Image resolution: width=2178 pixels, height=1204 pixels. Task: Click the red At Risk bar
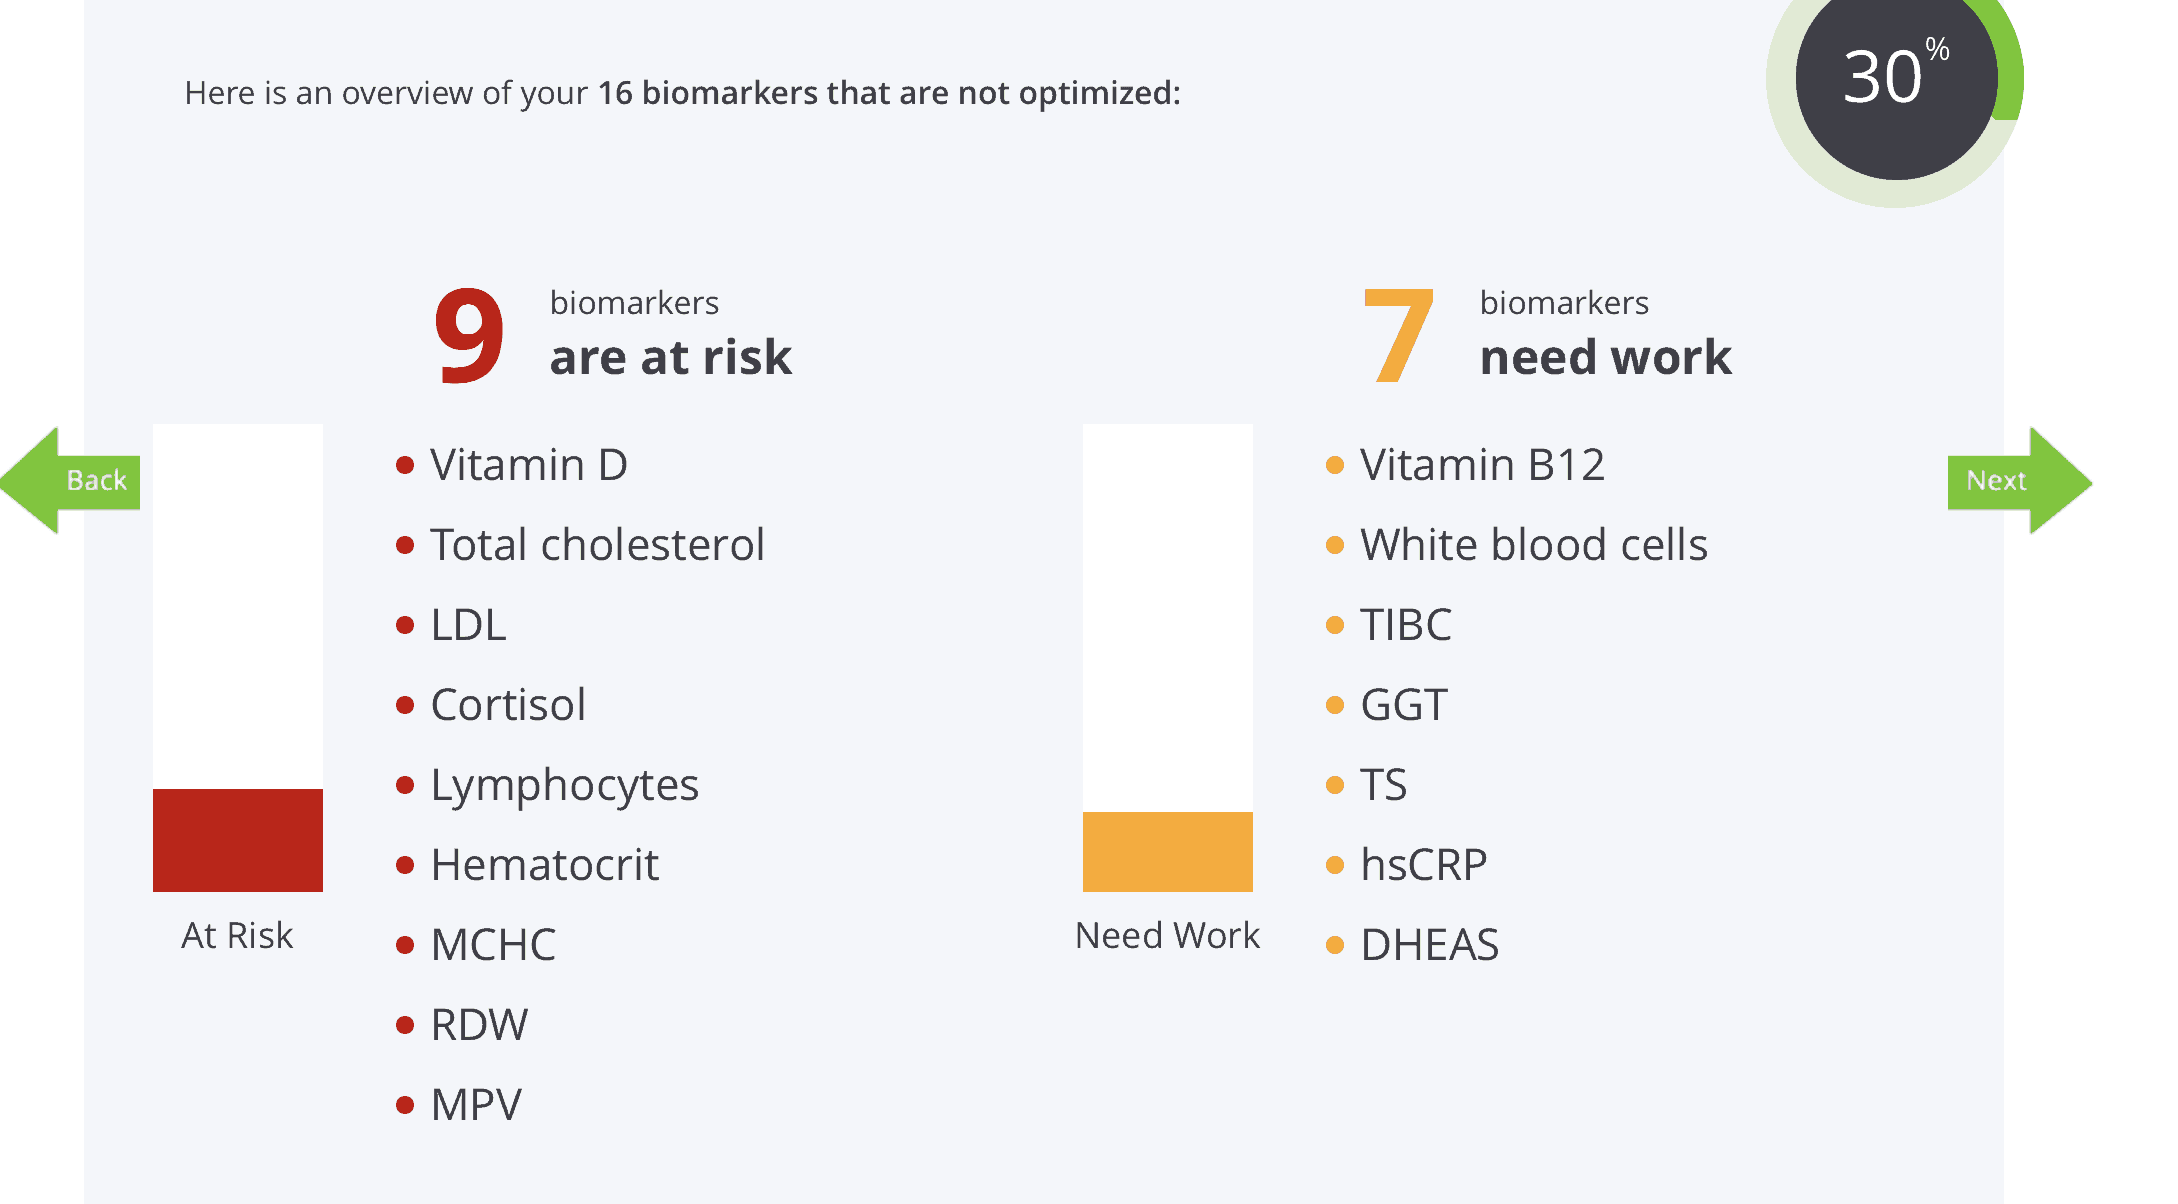pos(238,840)
